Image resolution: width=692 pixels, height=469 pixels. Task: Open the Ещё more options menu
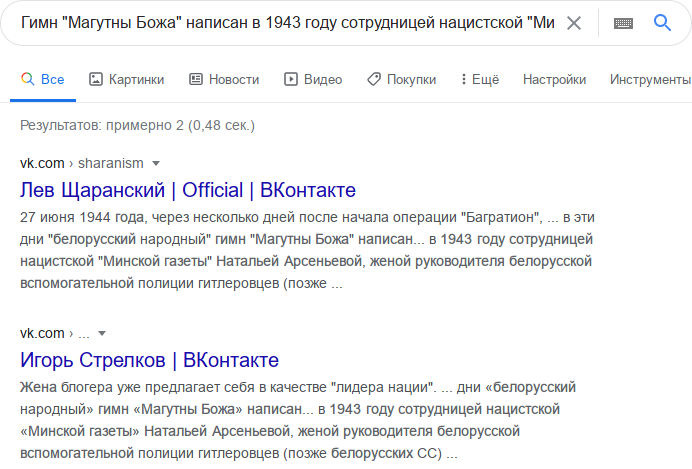point(485,79)
